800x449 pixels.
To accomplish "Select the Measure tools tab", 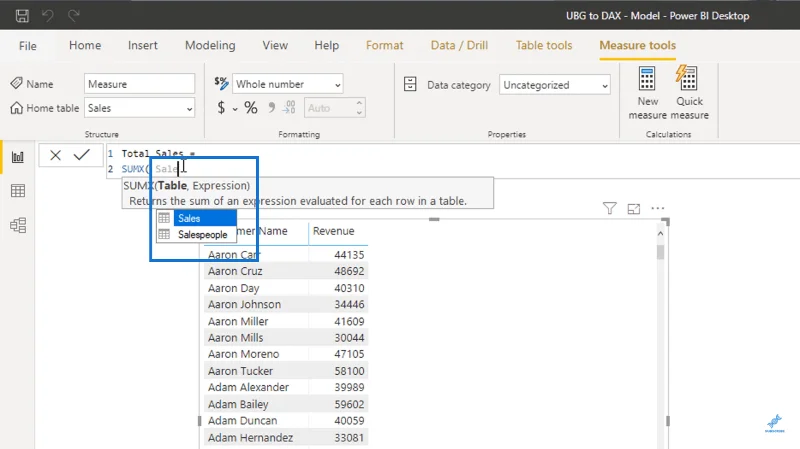I will coord(637,45).
